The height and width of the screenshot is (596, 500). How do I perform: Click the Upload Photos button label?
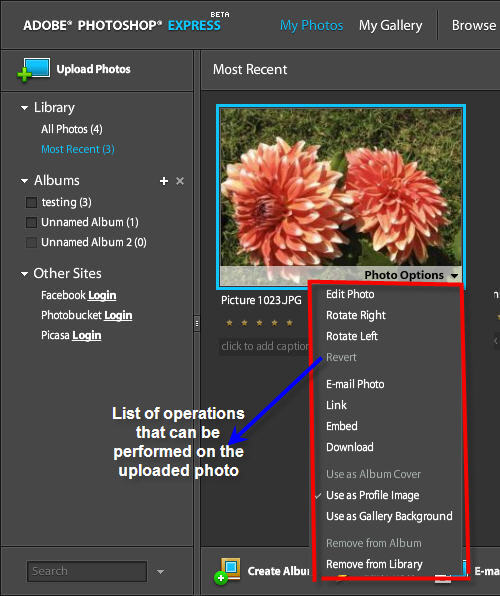[94, 69]
